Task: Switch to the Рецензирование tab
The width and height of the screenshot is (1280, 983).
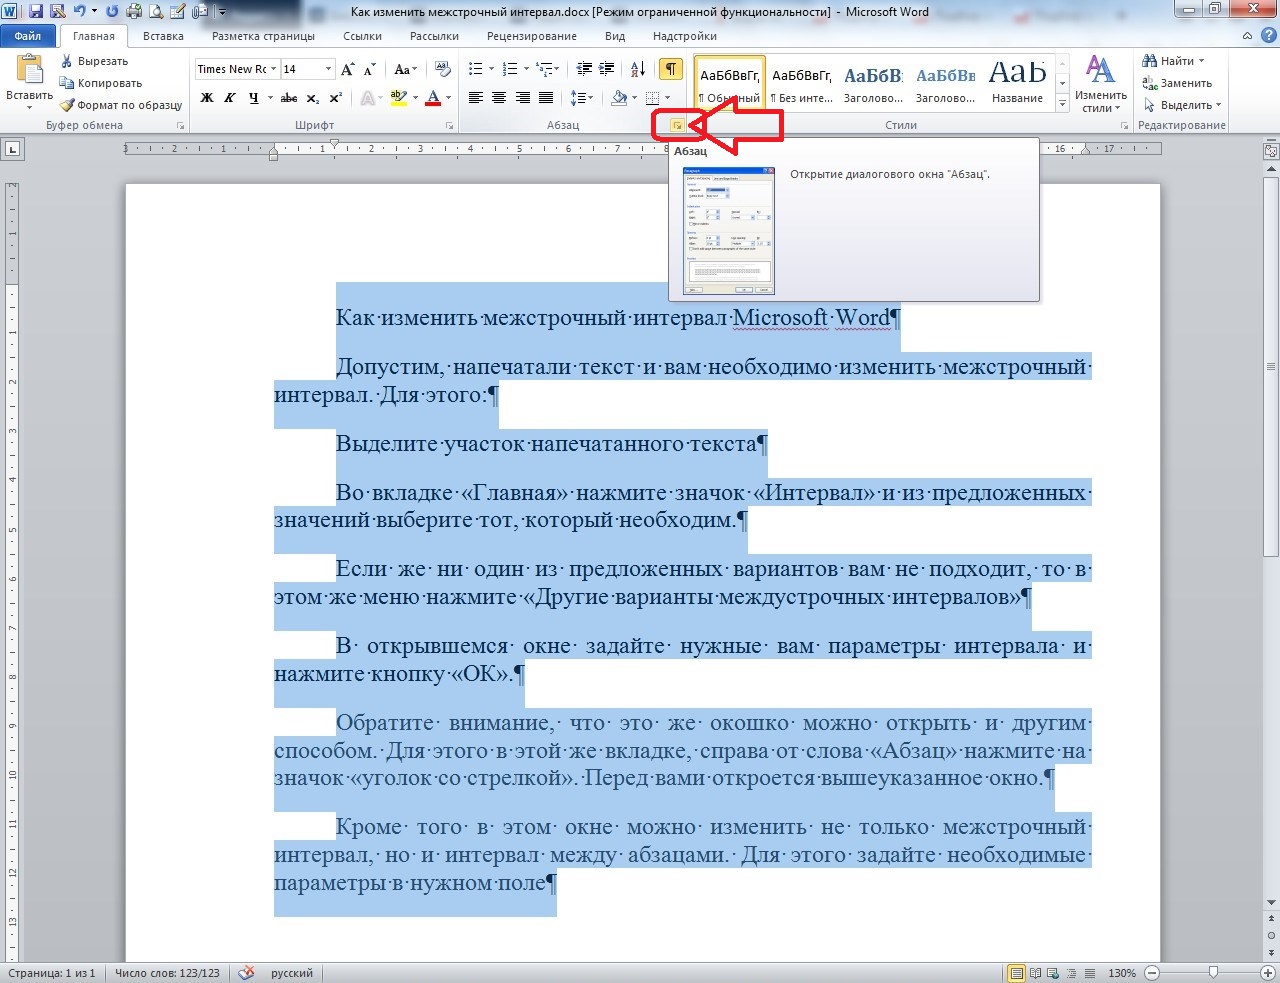Action: coord(531,36)
